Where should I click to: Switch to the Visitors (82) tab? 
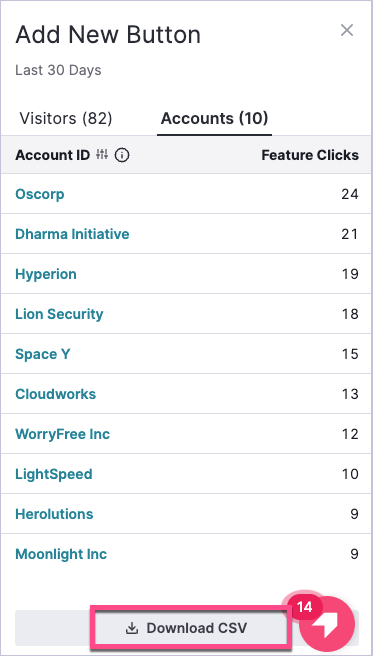(66, 118)
